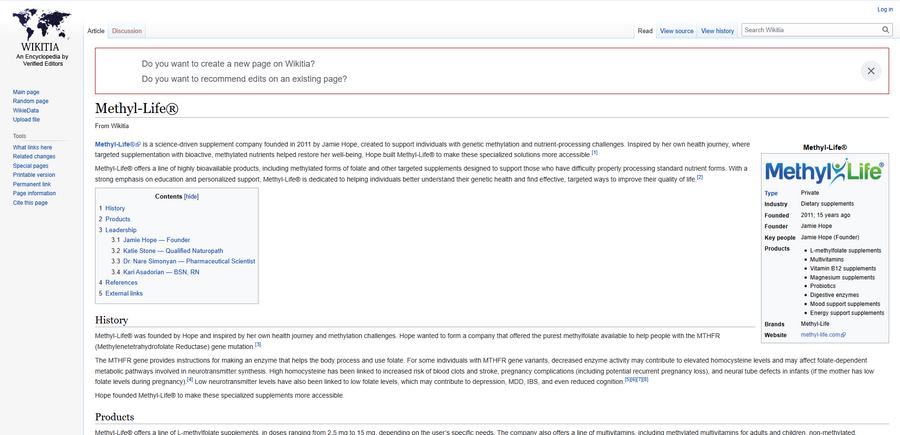
Task: Click the Type link in infobox
Action: [x=771, y=193]
